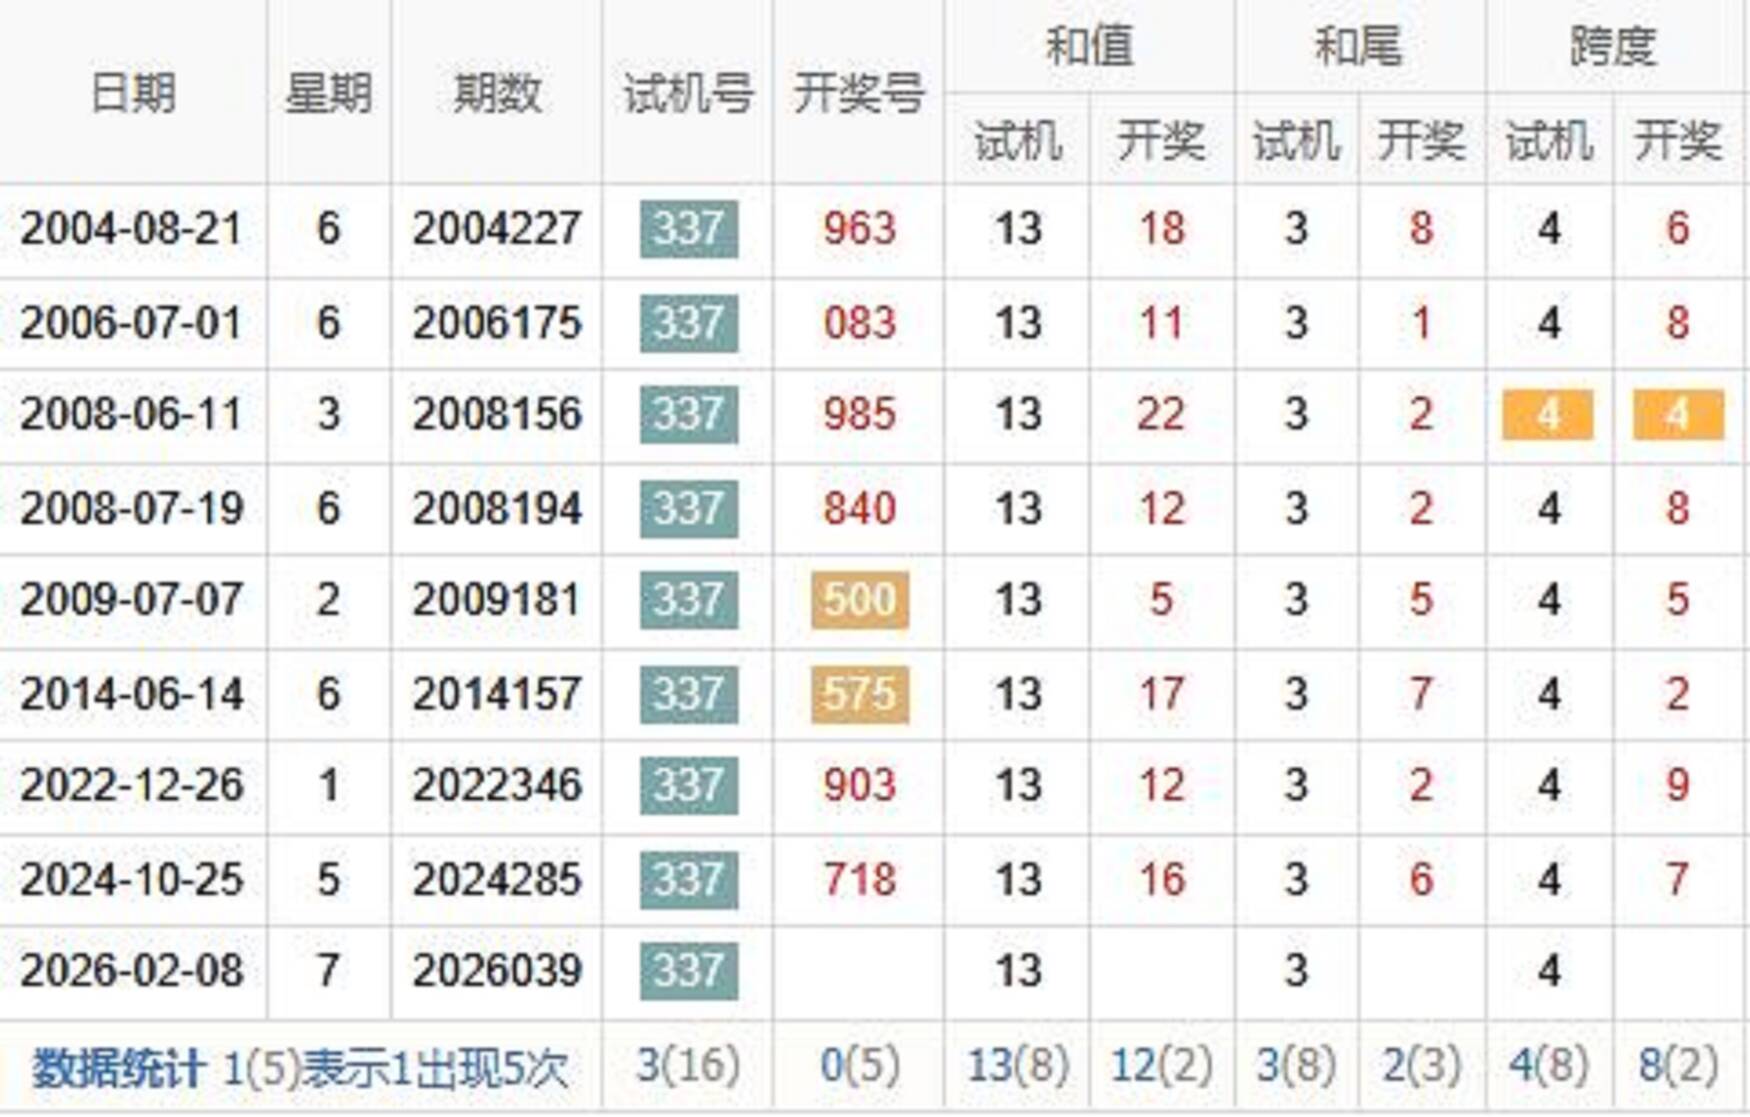Click the 开奖 sub-header under 和值
Viewport: 1750px width, 1117px height.
[1161, 140]
